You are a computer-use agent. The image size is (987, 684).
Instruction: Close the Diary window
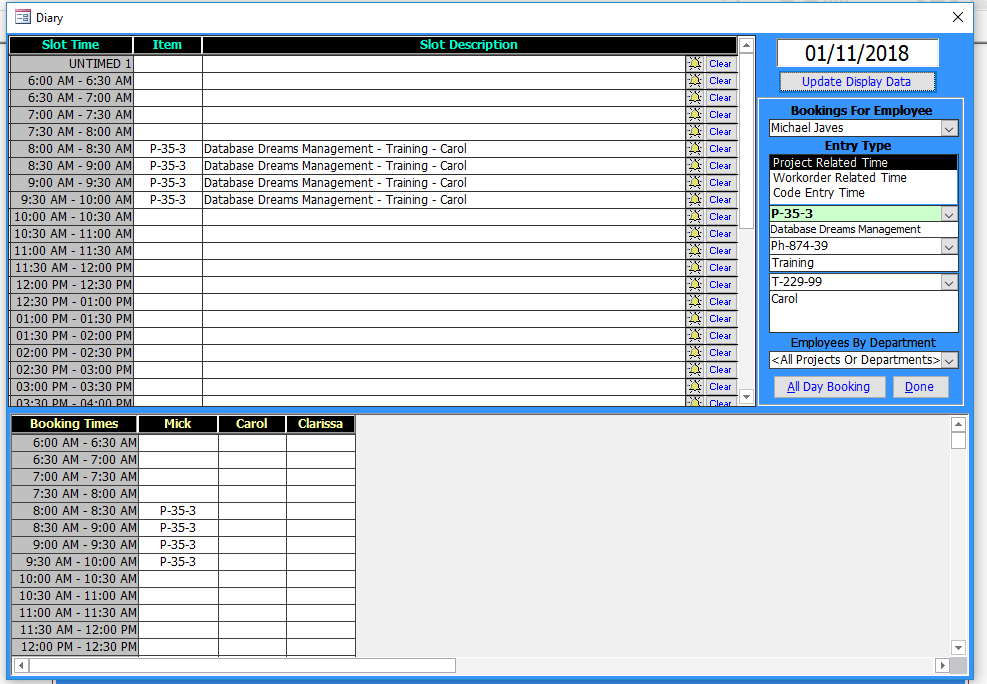(x=957, y=17)
